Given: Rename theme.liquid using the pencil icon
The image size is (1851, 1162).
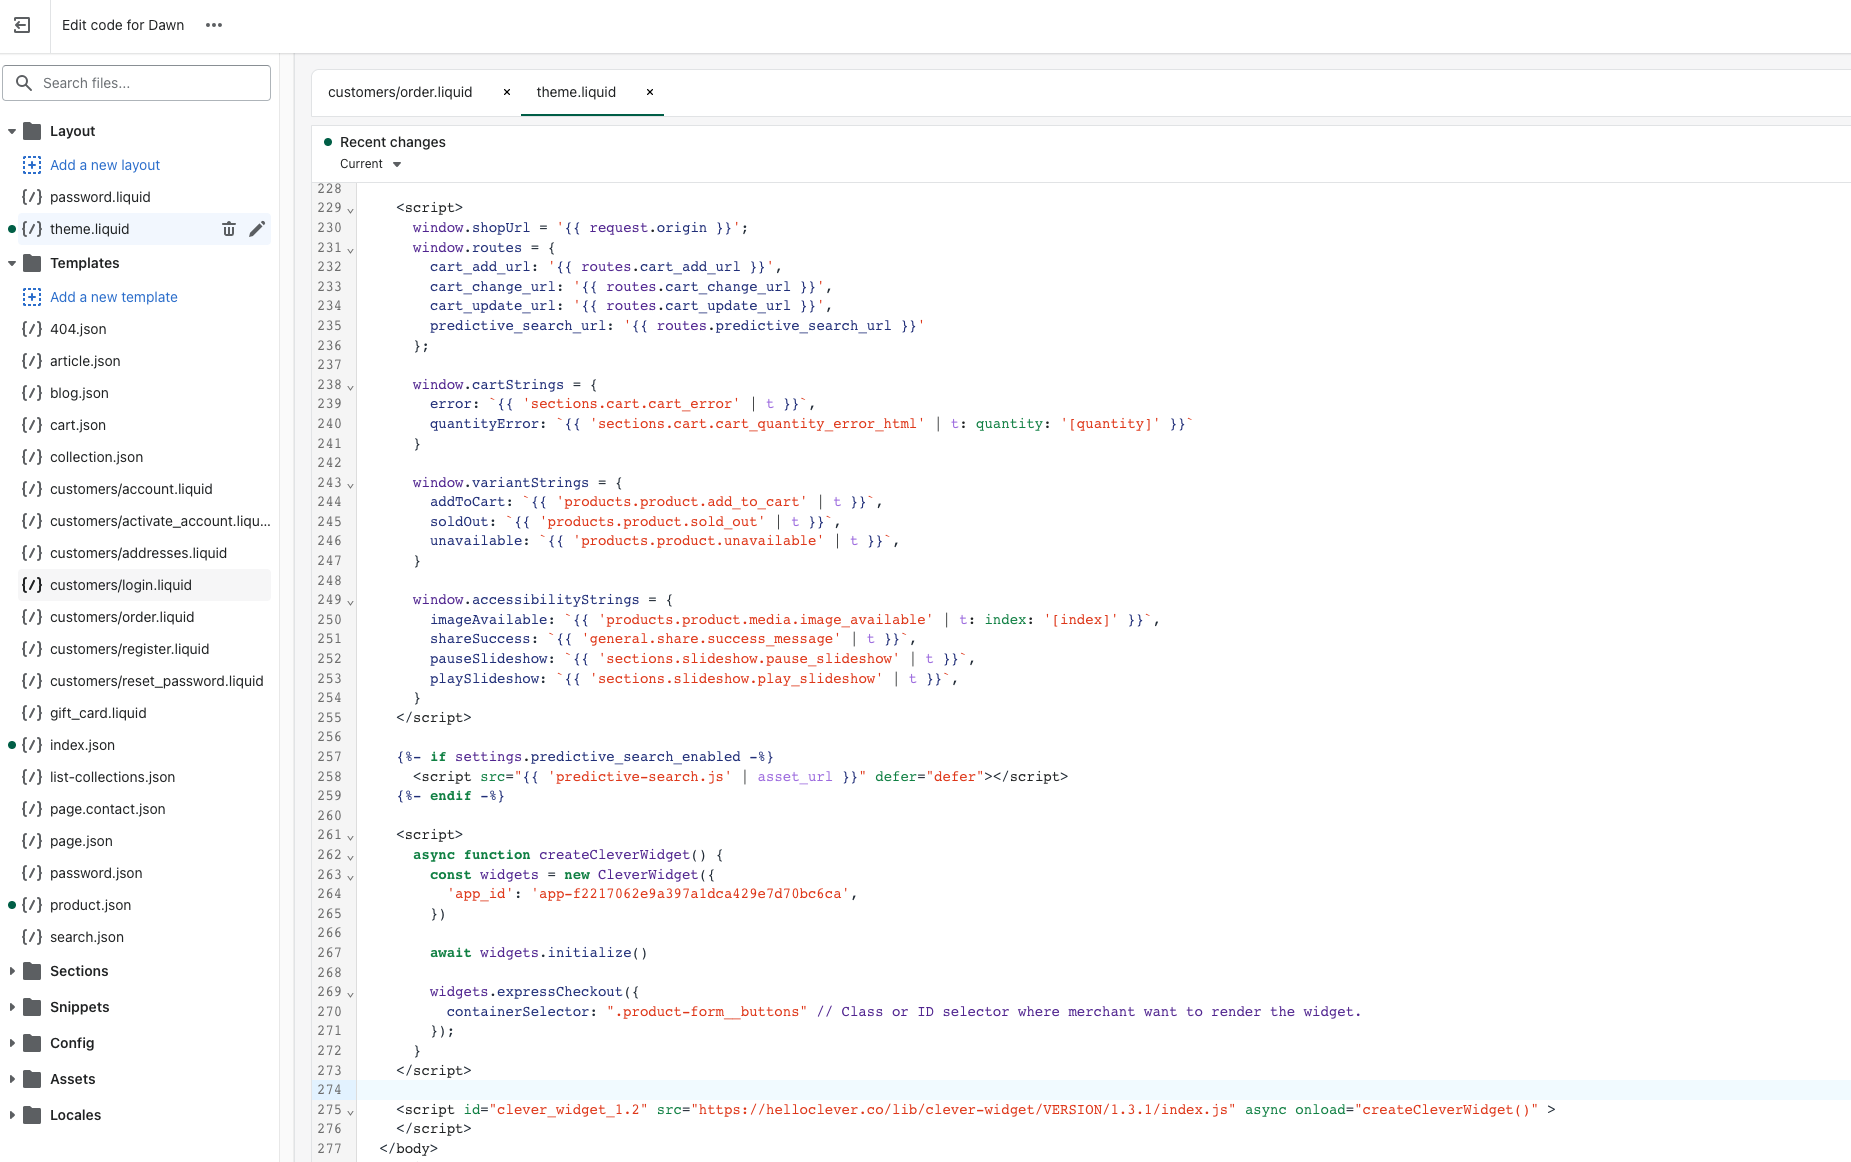Looking at the screenshot, I should 257,229.
